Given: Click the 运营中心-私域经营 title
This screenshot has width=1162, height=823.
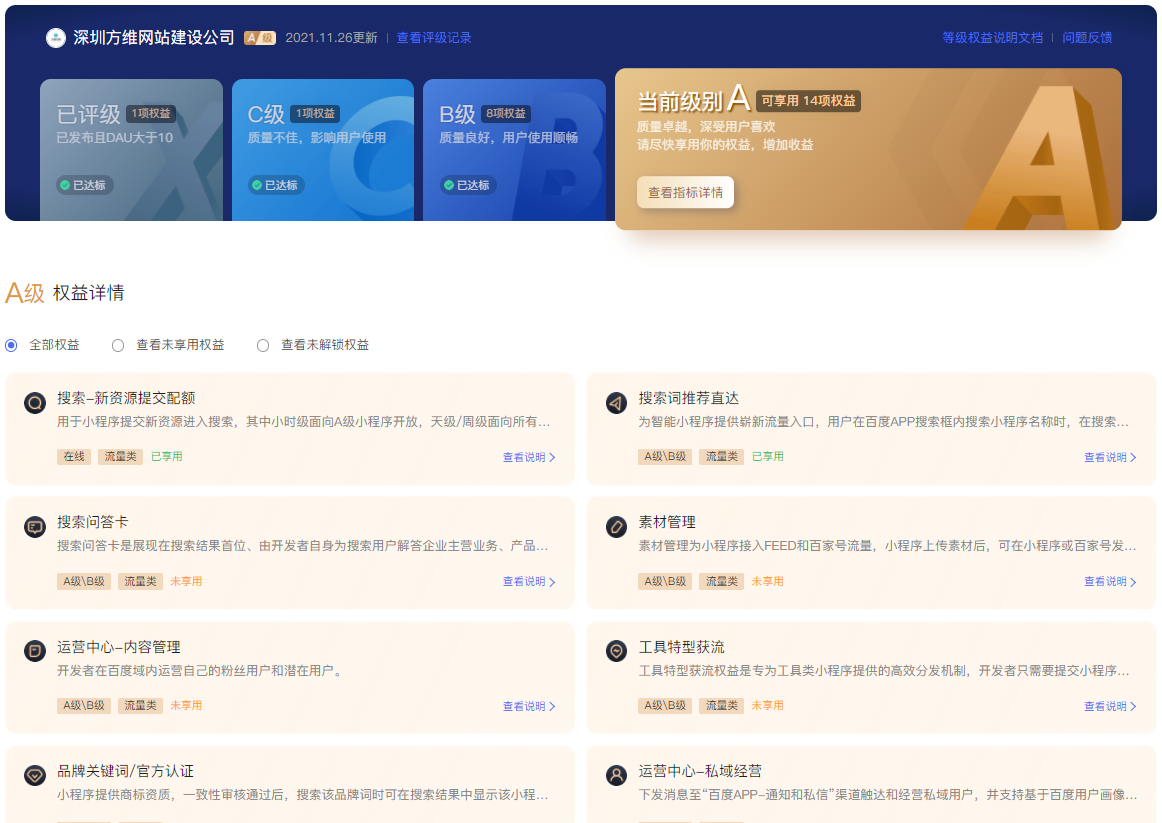Looking at the screenshot, I should click(x=700, y=771).
